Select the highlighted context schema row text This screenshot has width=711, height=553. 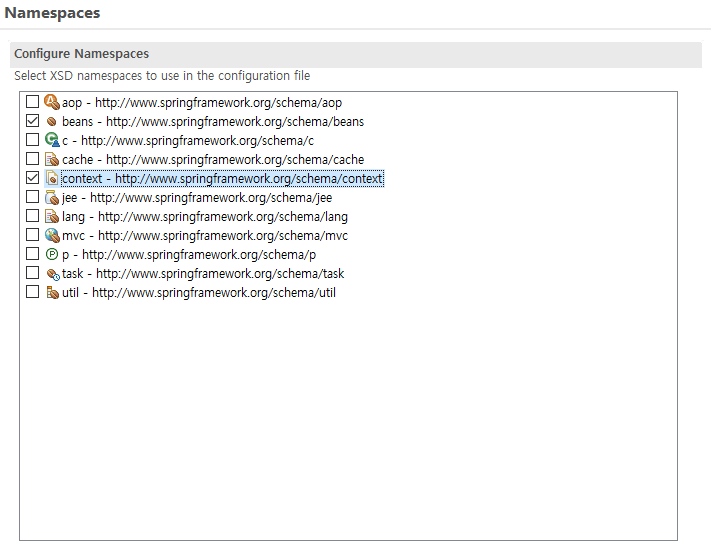pyautogui.click(x=222, y=179)
